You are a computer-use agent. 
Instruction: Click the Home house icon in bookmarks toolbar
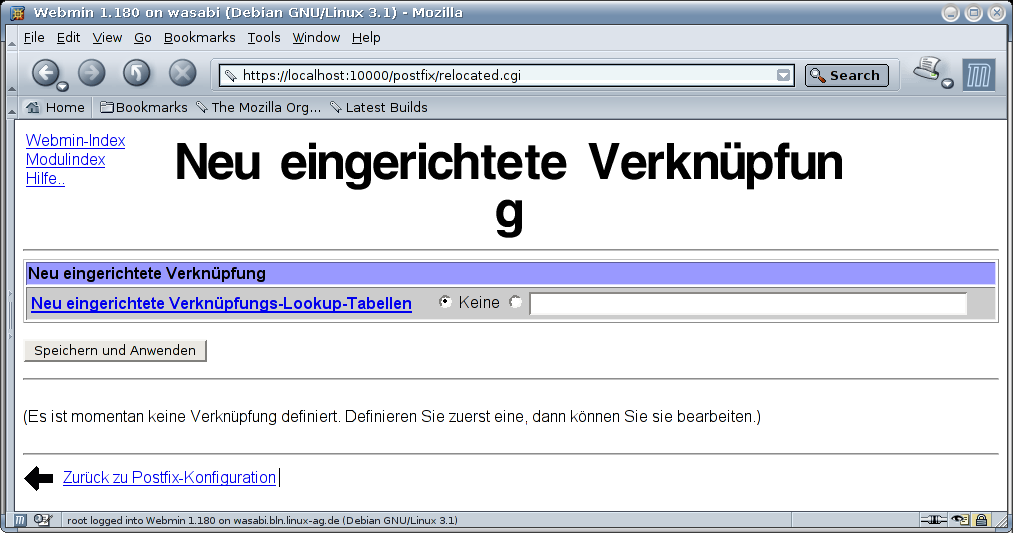coord(32,107)
